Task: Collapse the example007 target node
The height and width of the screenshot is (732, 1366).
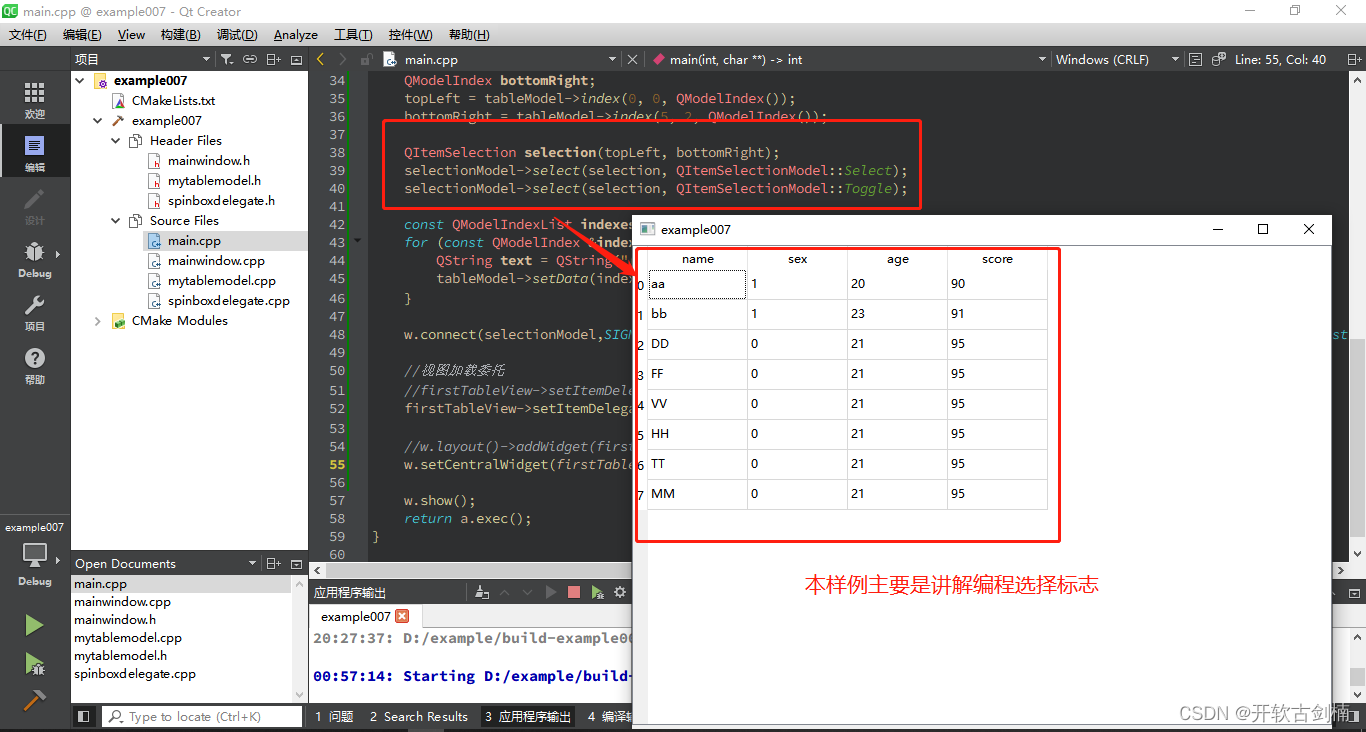Action: (x=98, y=121)
